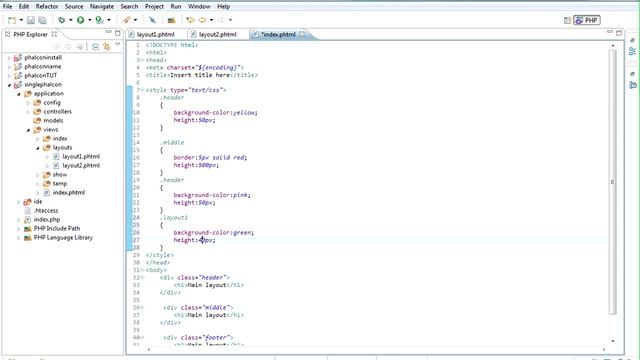Open the Navigate menu

pos(102,7)
